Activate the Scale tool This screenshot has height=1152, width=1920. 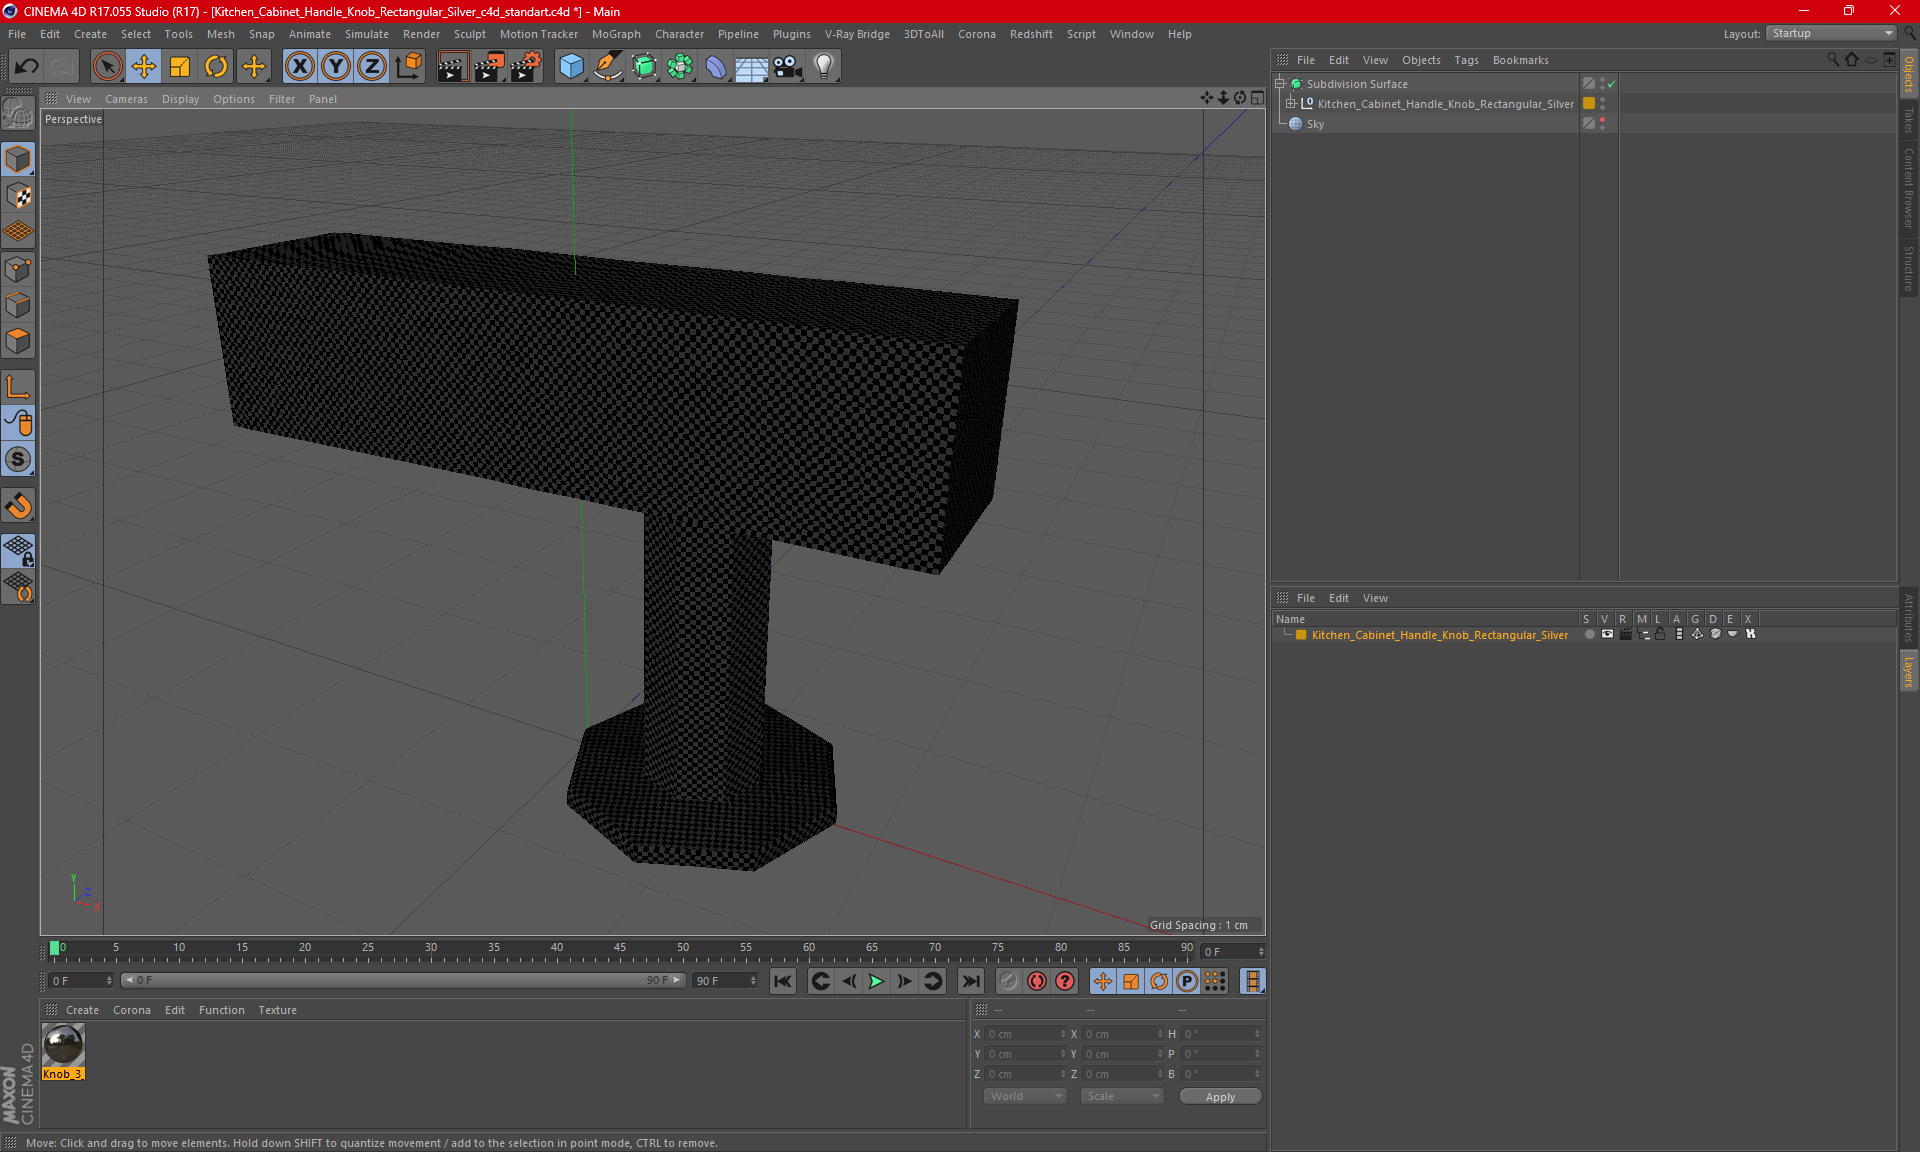coord(180,67)
